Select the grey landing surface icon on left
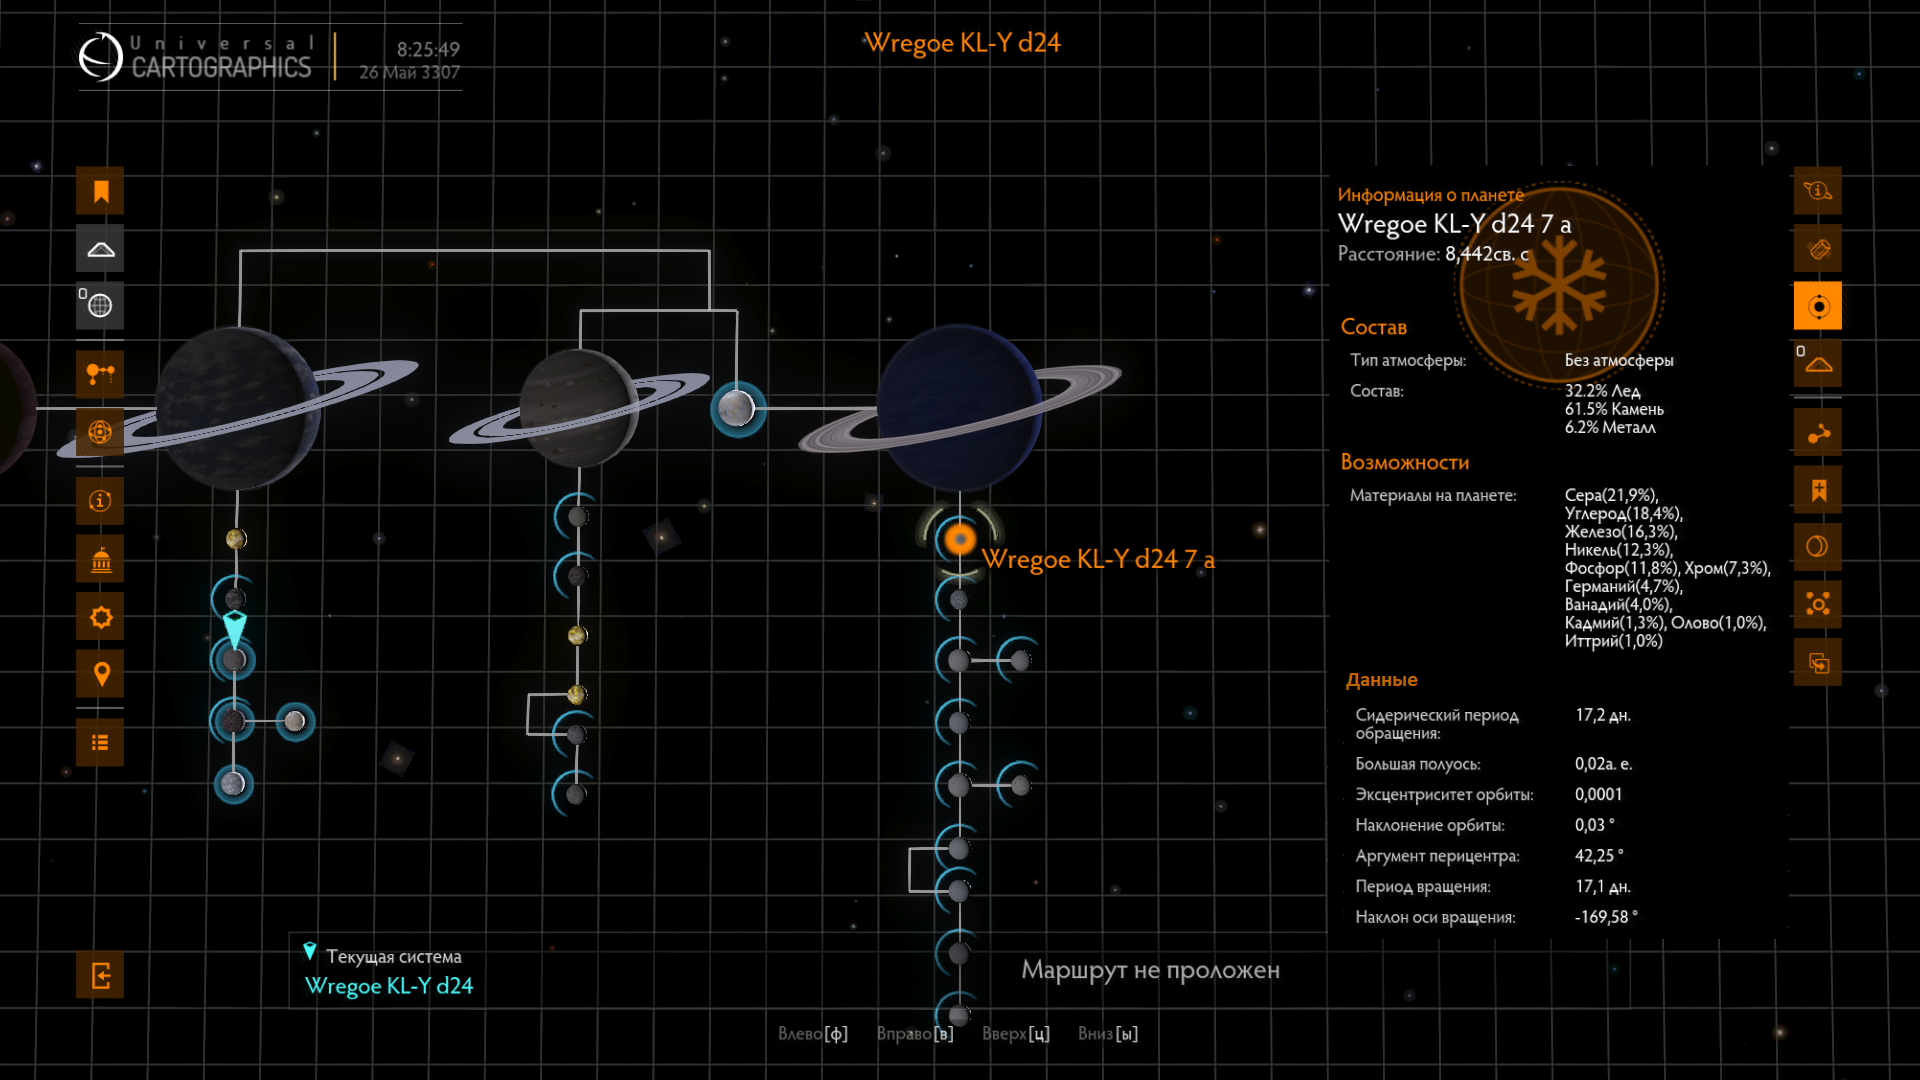This screenshot has height=1080, width=1920. point(100,249)
